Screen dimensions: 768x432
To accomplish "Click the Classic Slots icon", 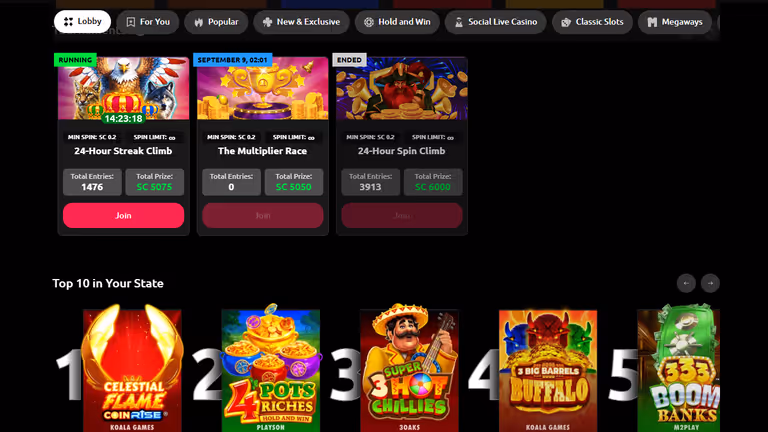I will tap(566, 22).
